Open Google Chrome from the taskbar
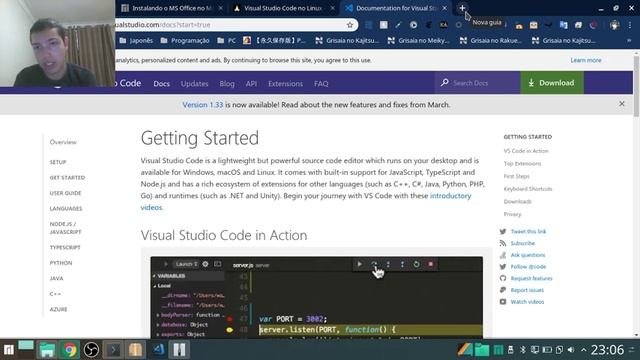Viewport: 640px width, 360px height. point(69,350)
